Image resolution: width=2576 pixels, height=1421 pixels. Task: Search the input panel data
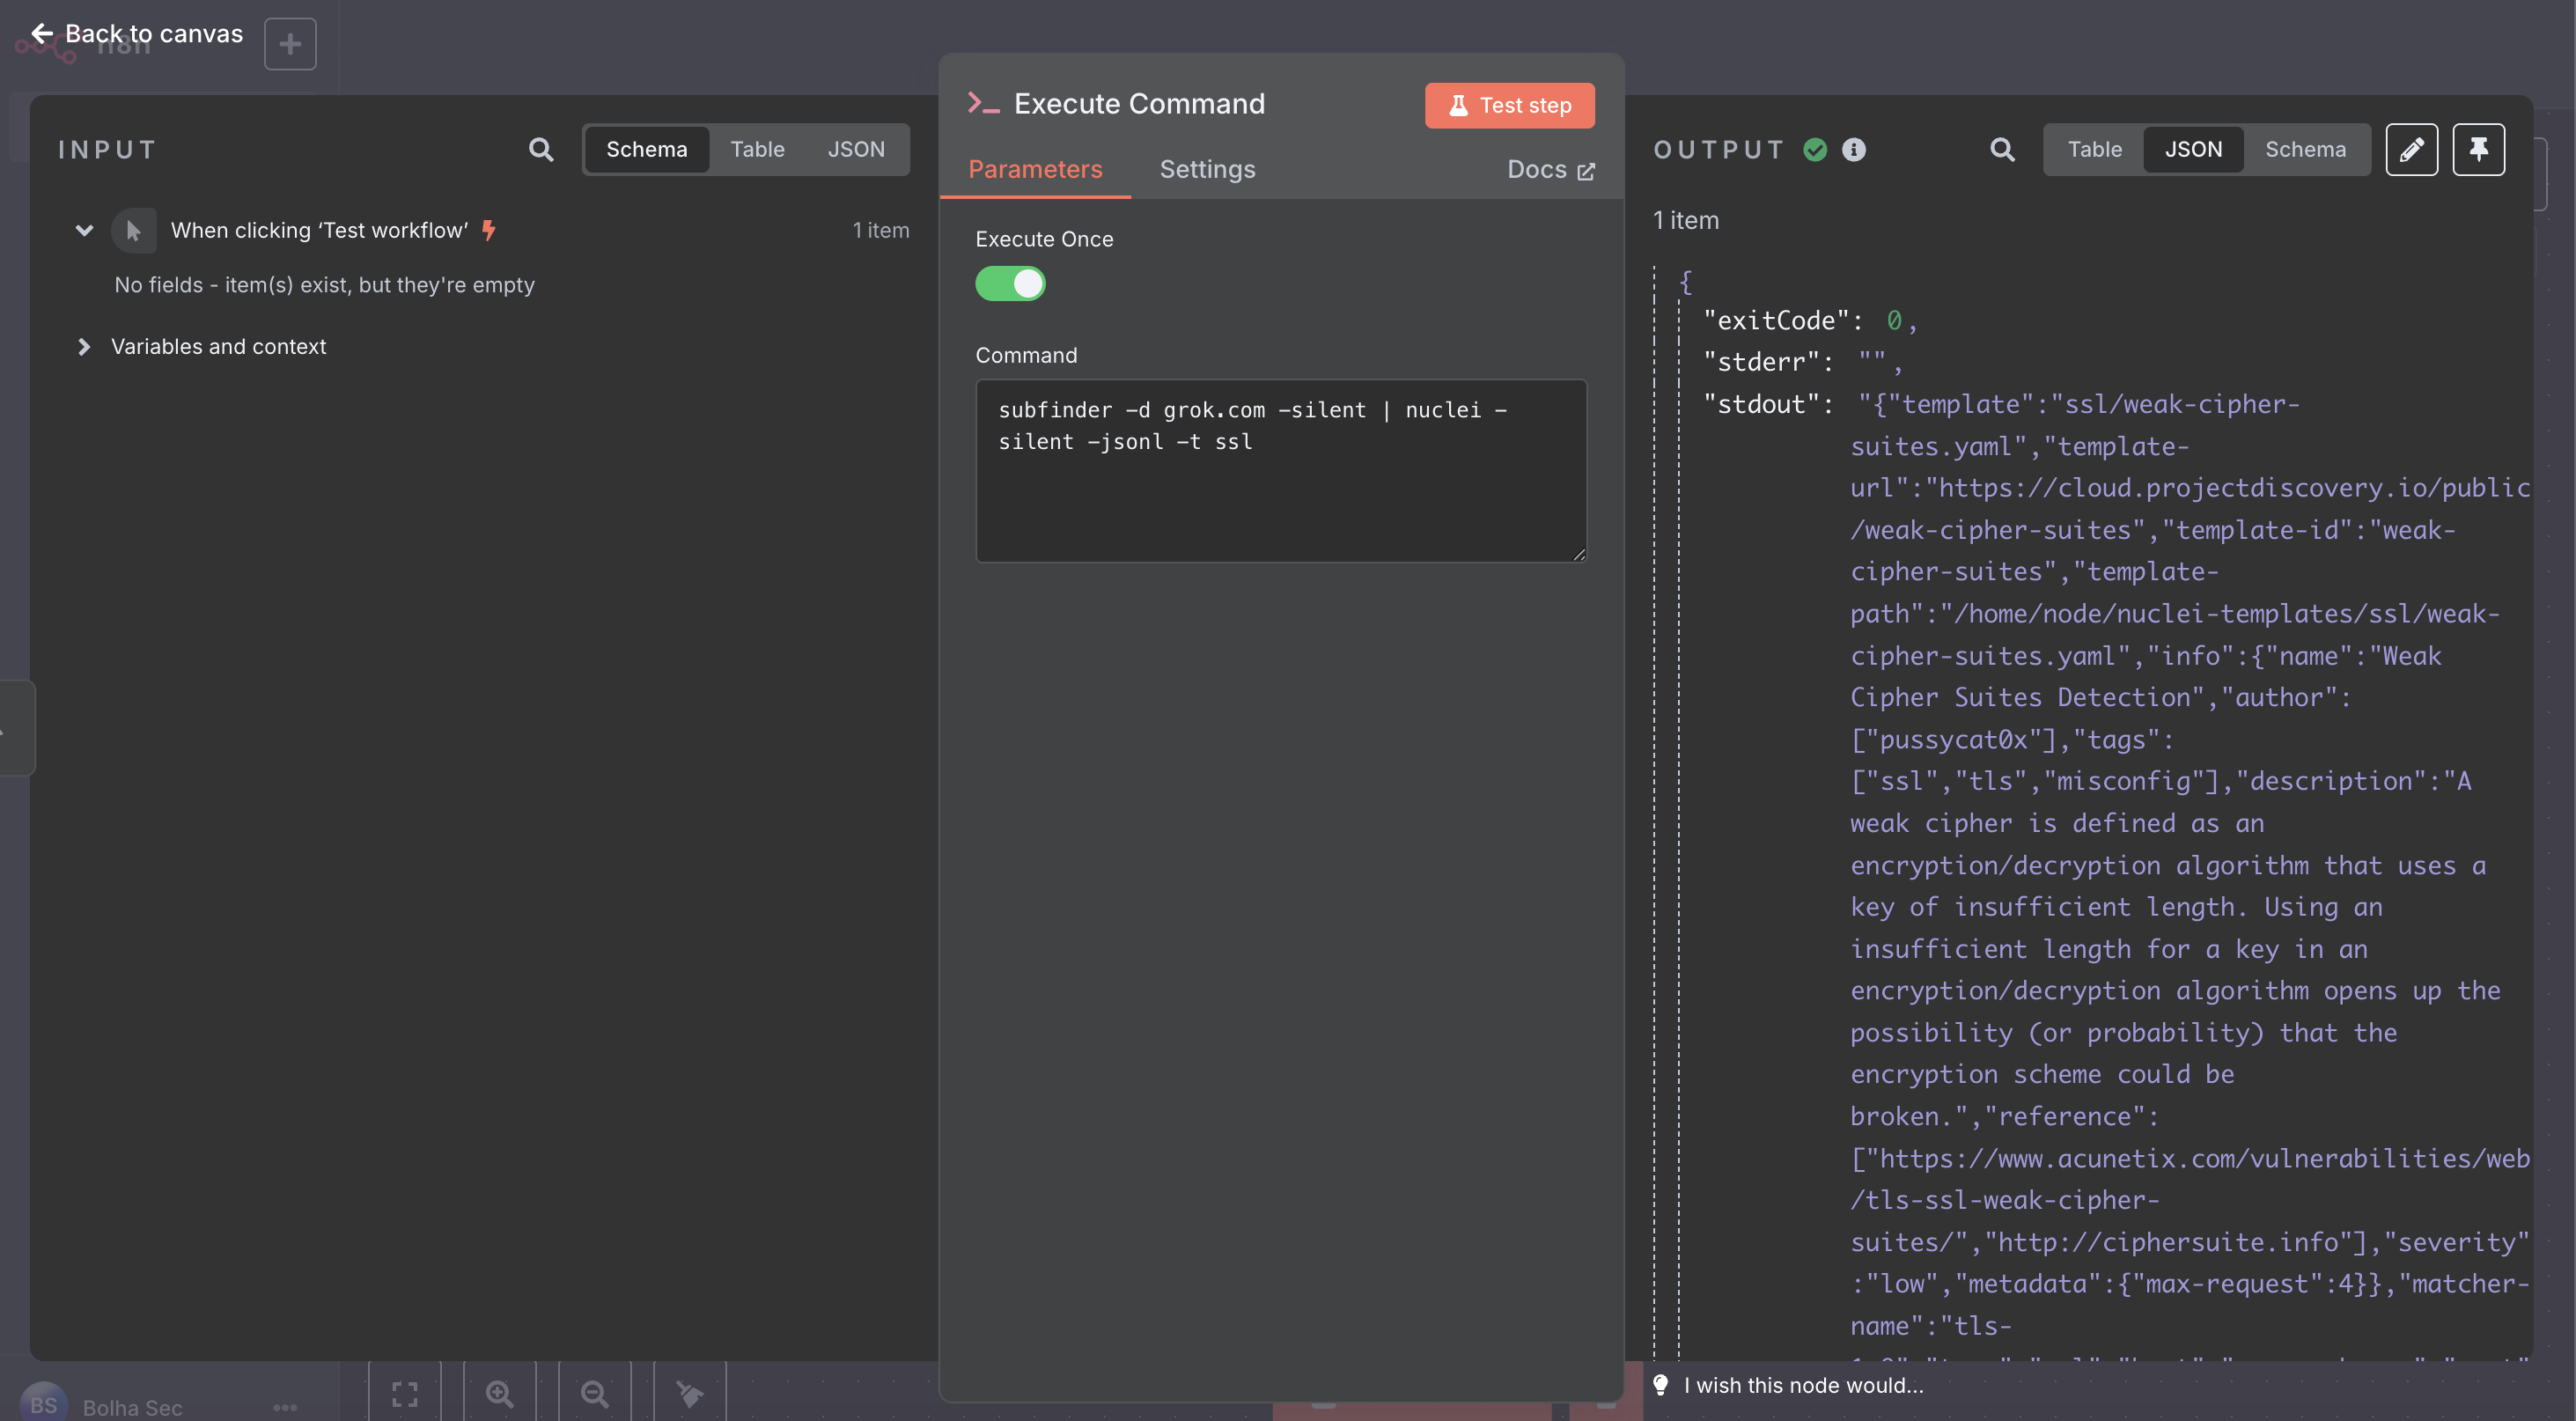541,150
